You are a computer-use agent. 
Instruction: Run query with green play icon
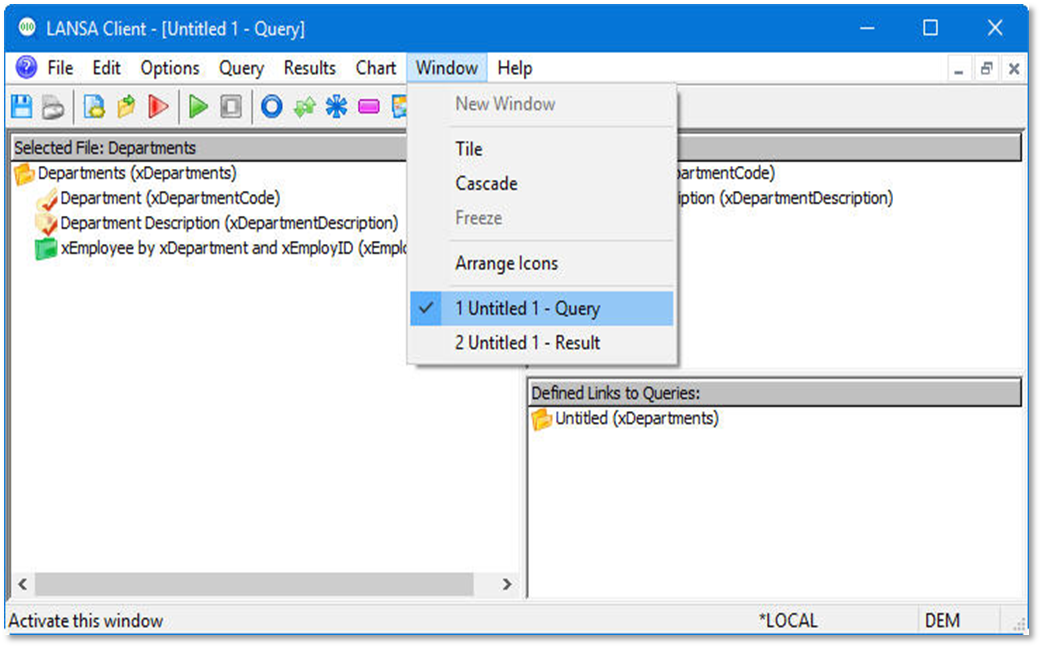click(x=198, y=107)
